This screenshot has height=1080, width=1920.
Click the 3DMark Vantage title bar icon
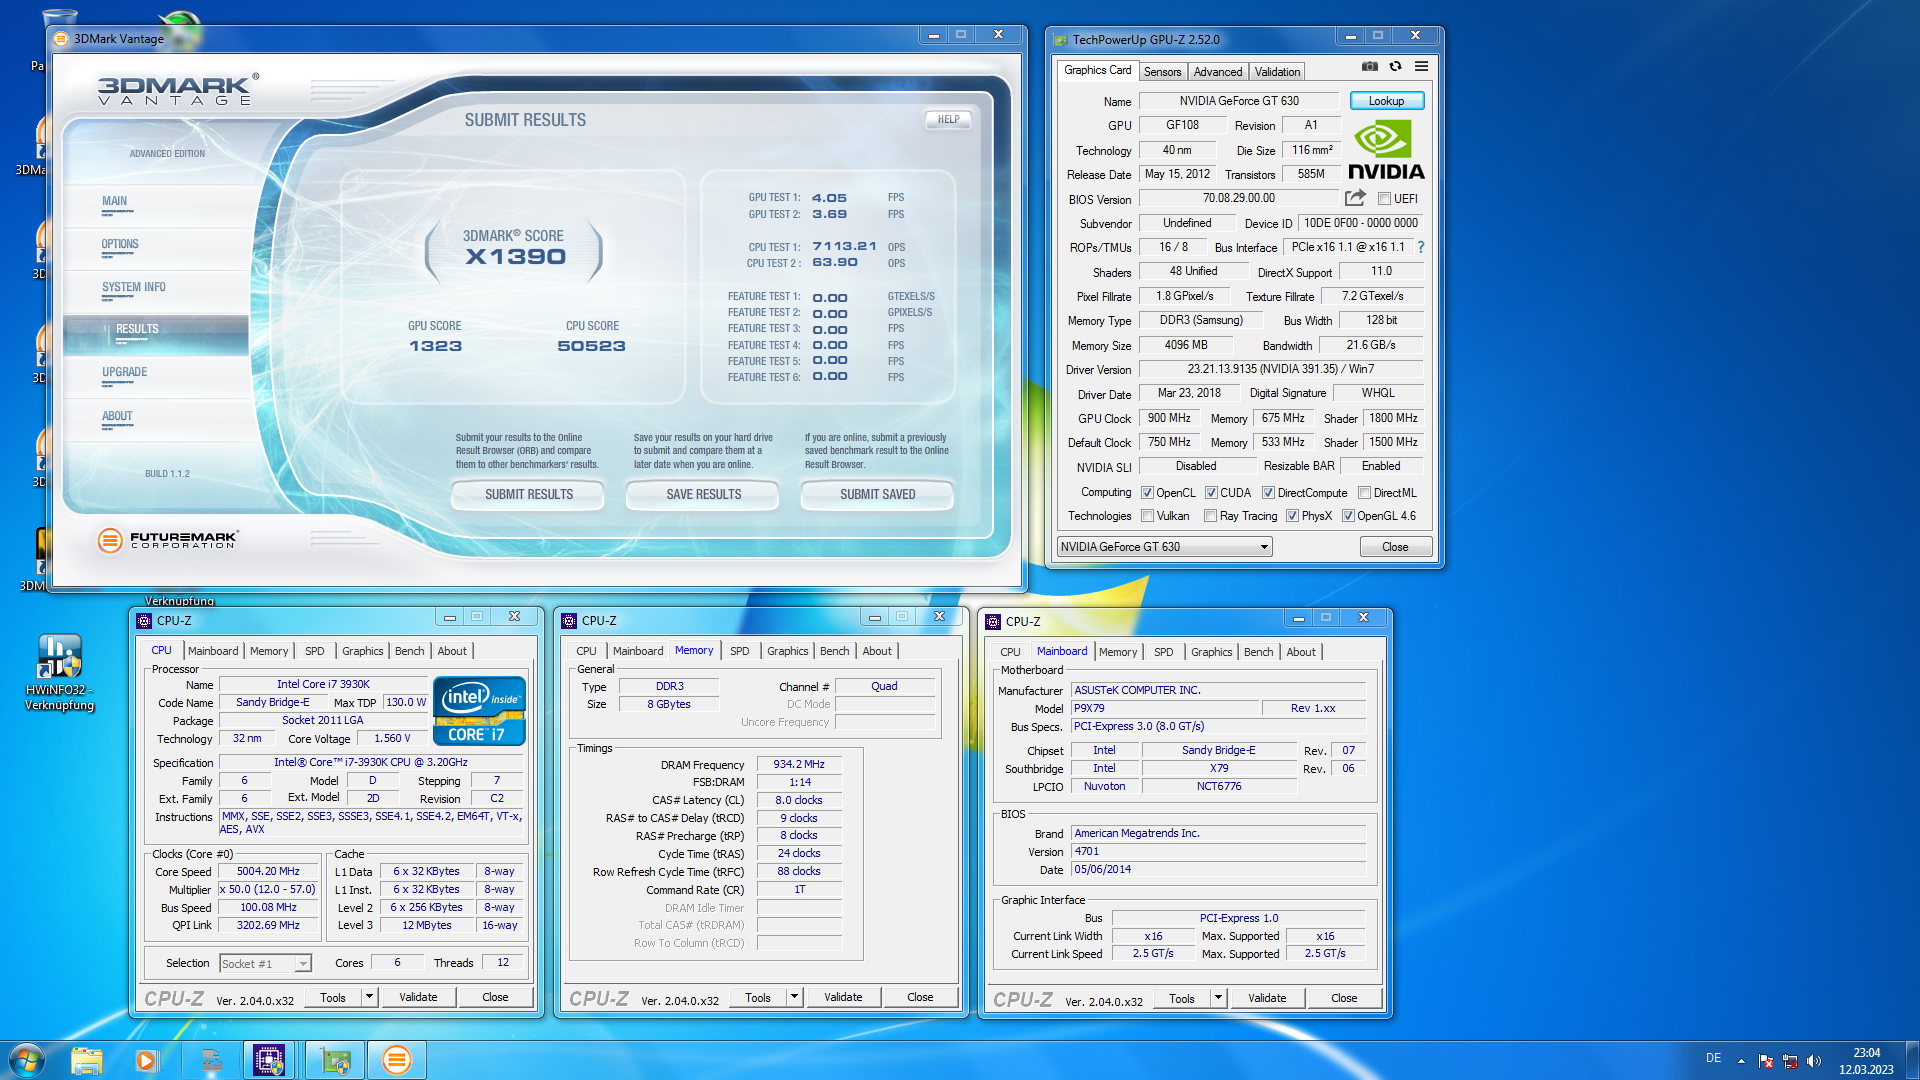pos(61,39)
